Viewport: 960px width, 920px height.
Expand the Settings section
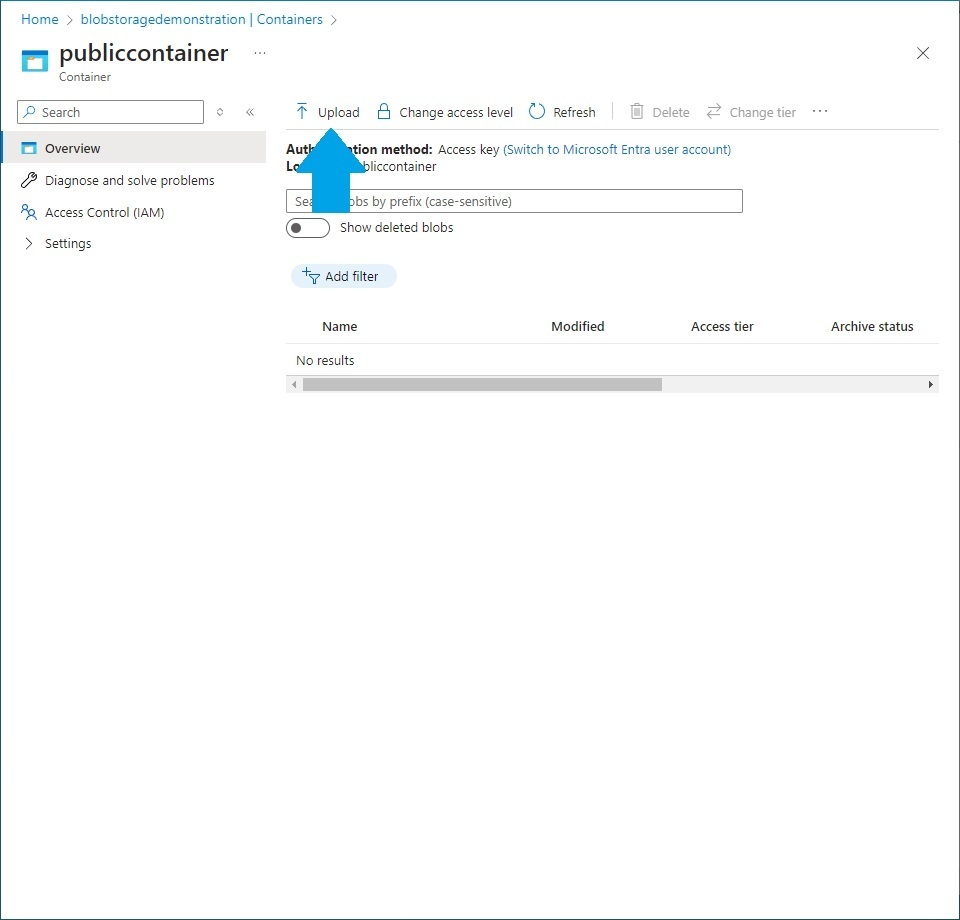click(x=29, y=244)
